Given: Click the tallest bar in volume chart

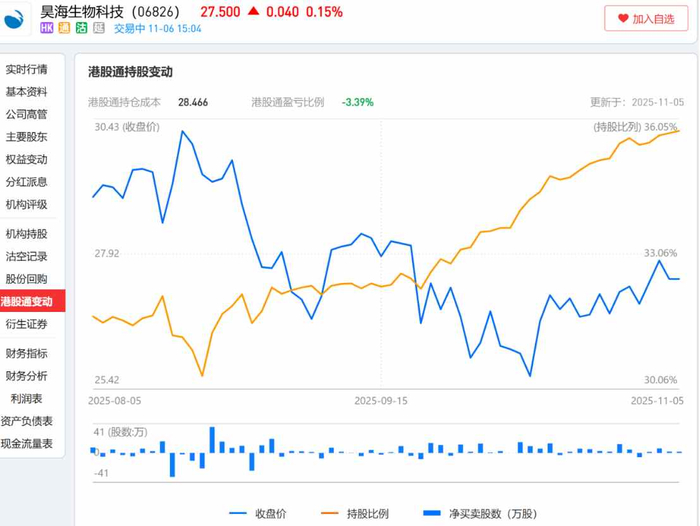Looking at the screenshot, I should pyautogui.click(x=212, y=439).
